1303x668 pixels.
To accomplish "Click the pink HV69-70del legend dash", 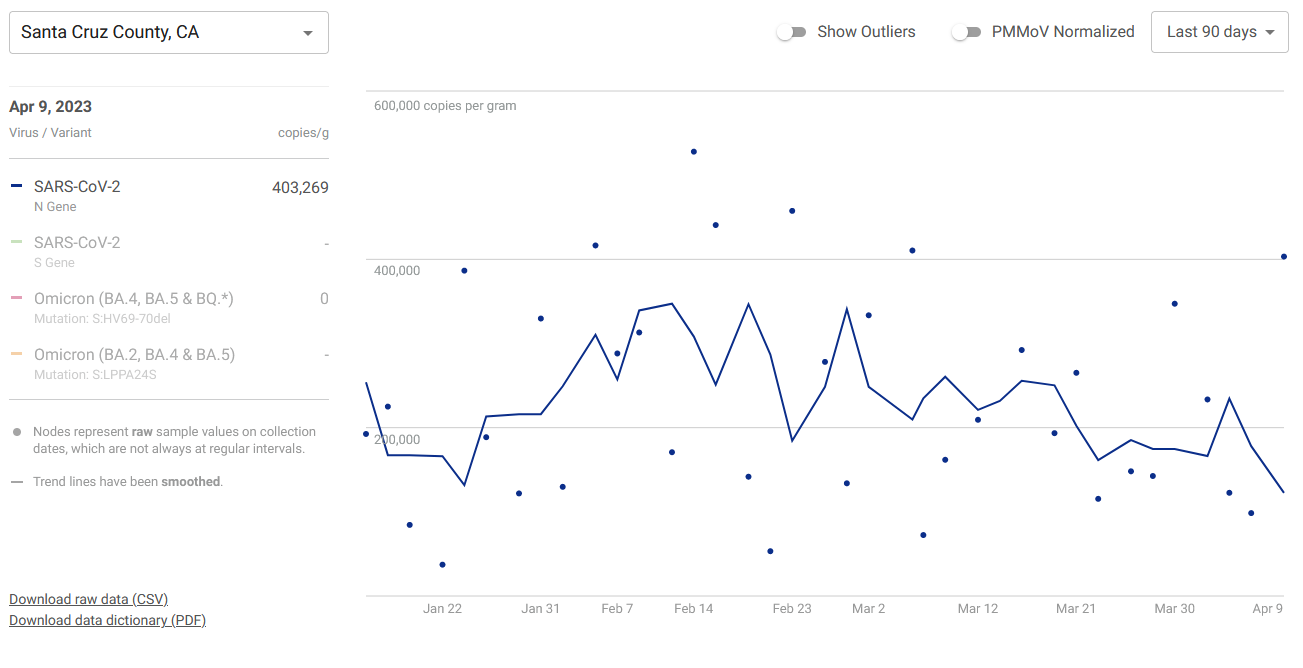I will point(16,298).
